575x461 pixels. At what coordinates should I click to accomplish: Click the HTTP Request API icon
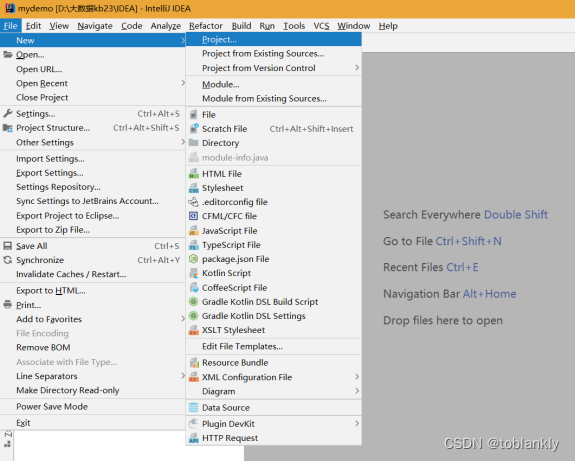point(194,438)
